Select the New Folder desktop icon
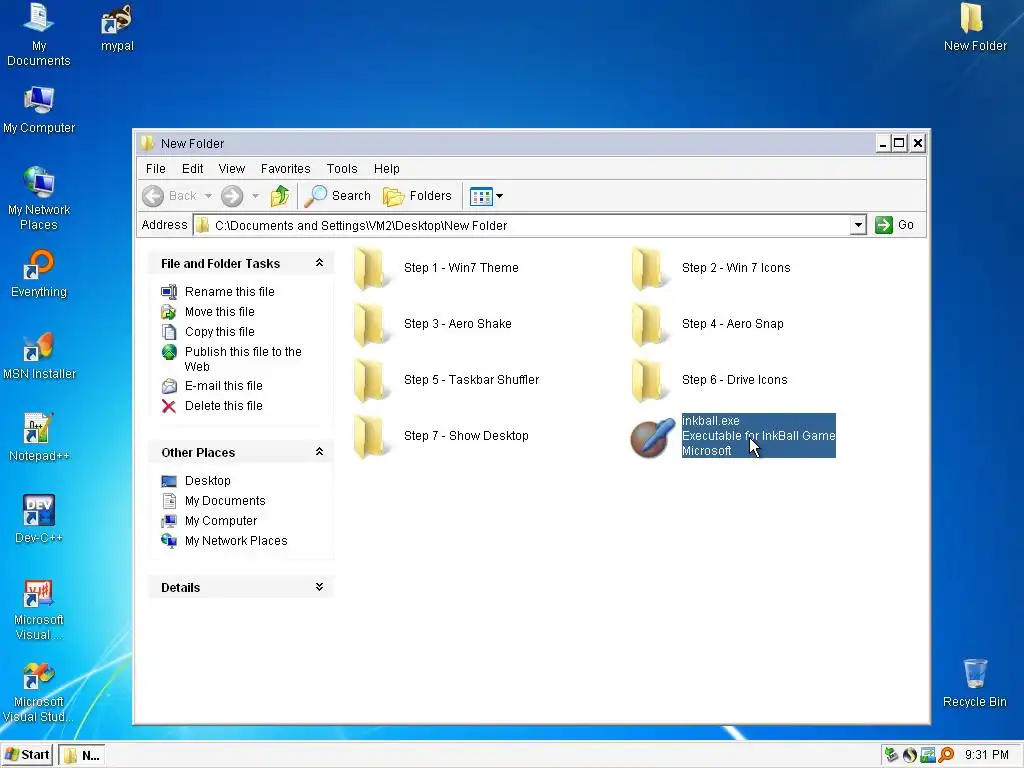1024x768 pixels. pyautogui.click(x=974, y=27)
